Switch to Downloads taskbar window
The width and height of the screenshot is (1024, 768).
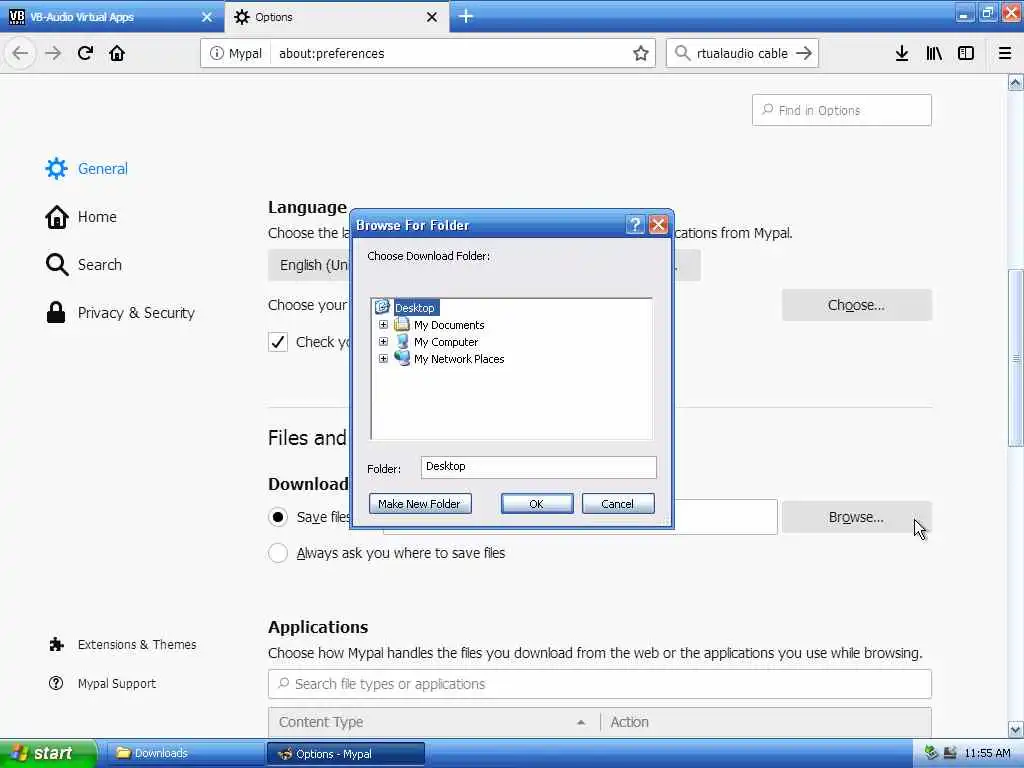[x=185, y=753]
